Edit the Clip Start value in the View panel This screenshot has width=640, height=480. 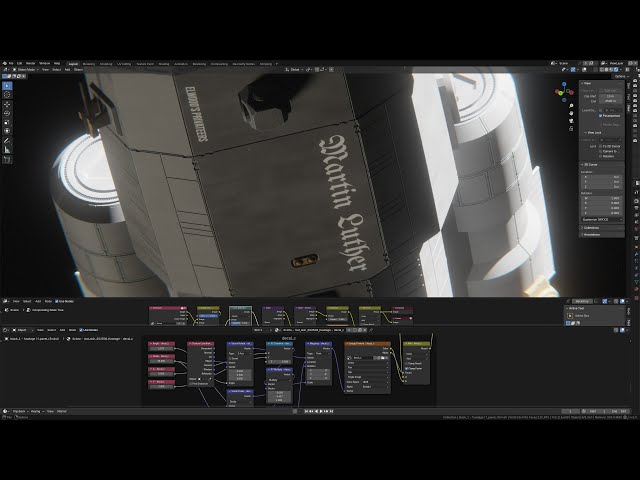pos(611,96)
